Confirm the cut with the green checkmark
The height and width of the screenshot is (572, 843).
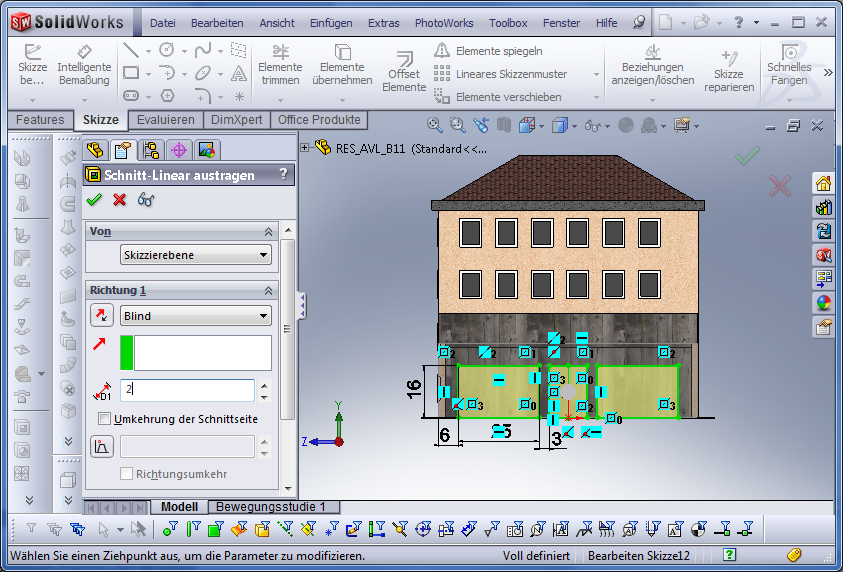point(94,199)
